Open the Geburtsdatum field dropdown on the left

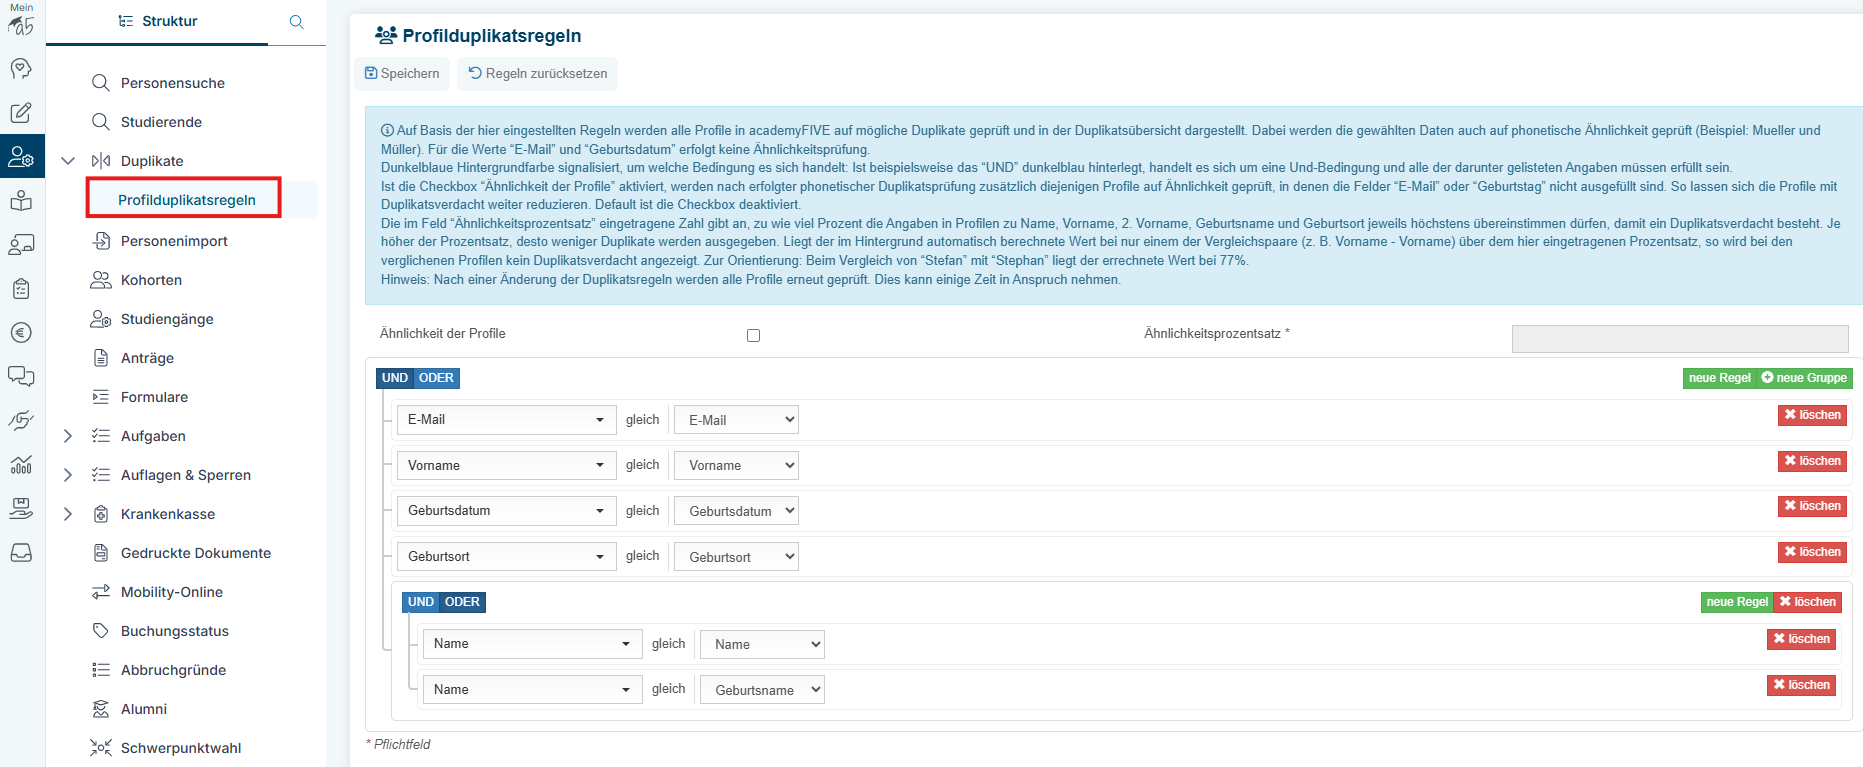pyautogui.click(x=505, y=511)
